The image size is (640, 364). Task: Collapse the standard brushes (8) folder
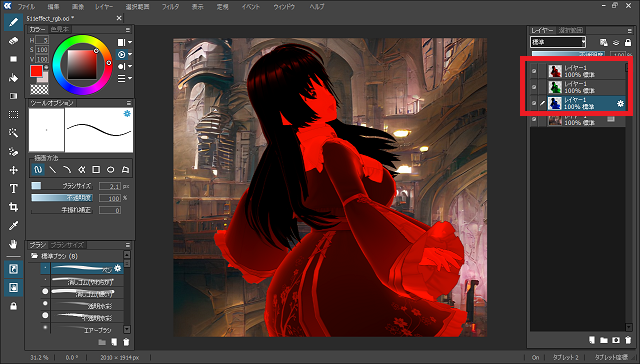34,256
